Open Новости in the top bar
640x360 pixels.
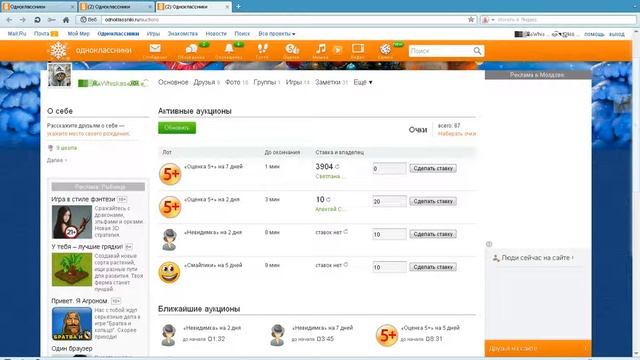[x=216, y=34]
